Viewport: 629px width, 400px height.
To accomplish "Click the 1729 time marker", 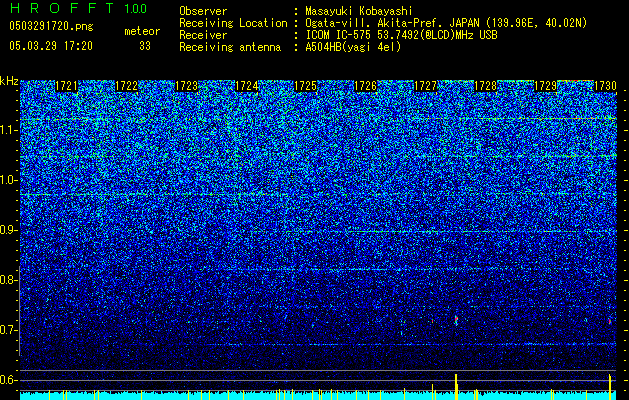I will tap(546, 86).
